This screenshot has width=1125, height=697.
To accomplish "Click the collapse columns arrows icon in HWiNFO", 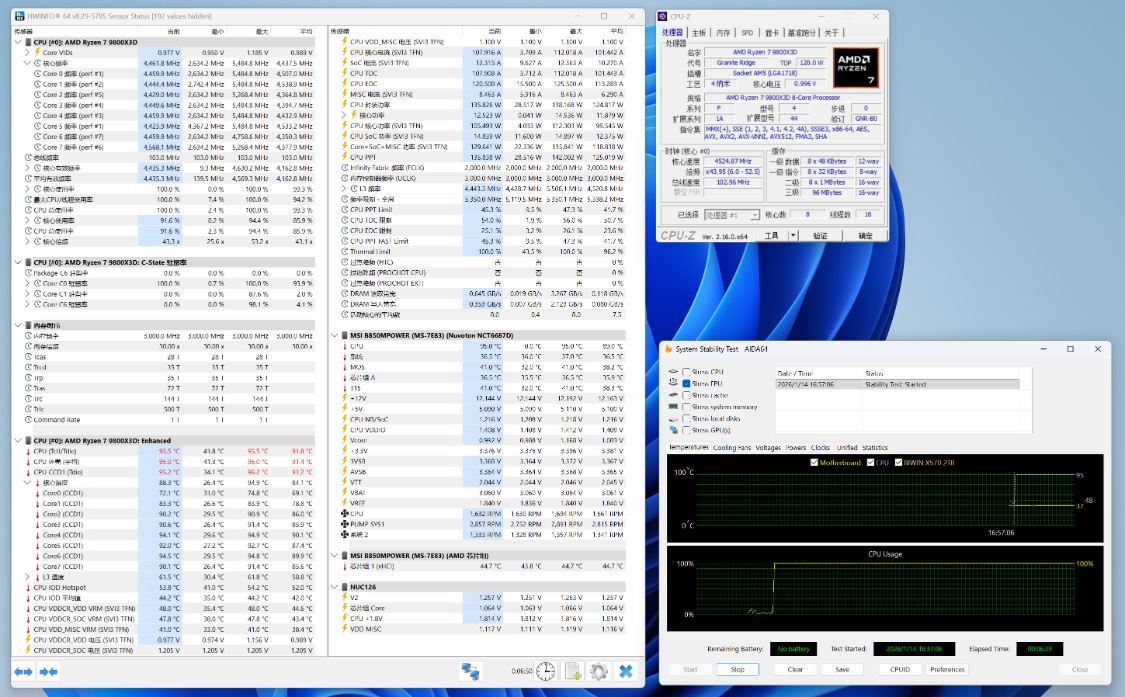I will pyautogui.click(x=47, y=671).
